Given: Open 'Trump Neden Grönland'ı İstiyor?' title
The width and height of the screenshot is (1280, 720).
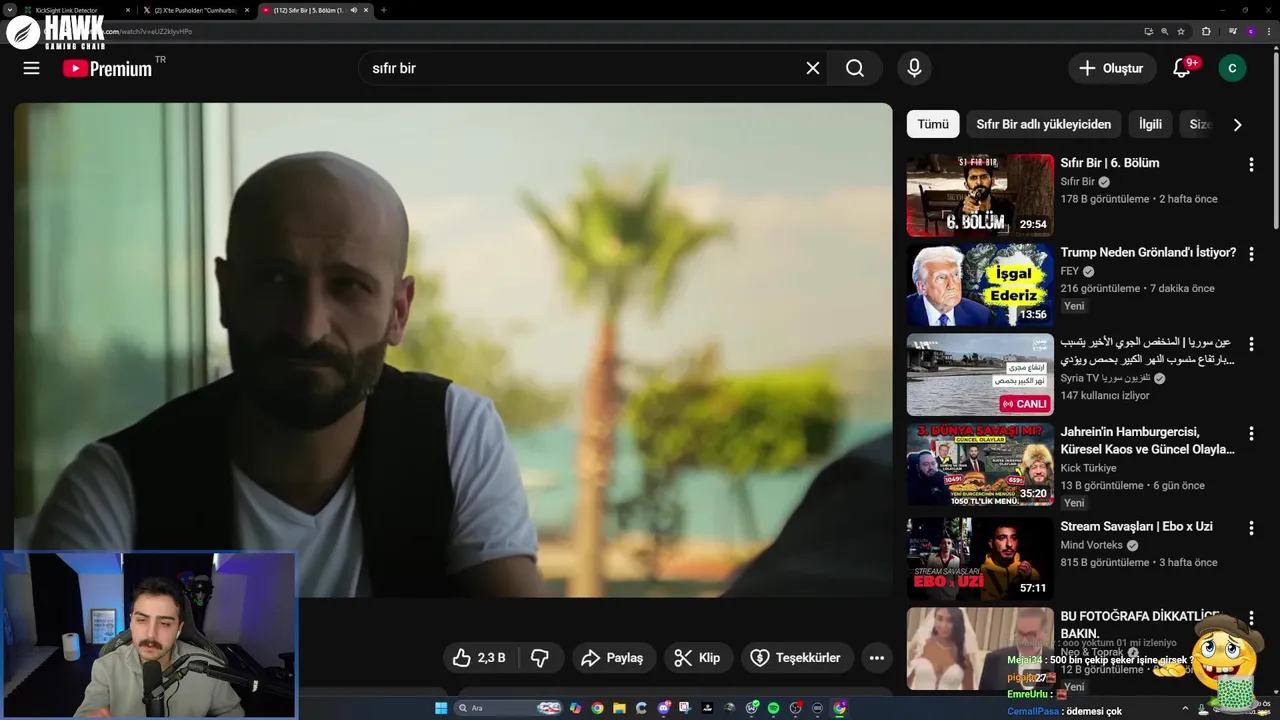Looking at the screenshot, I should (x=1148, y=253).
